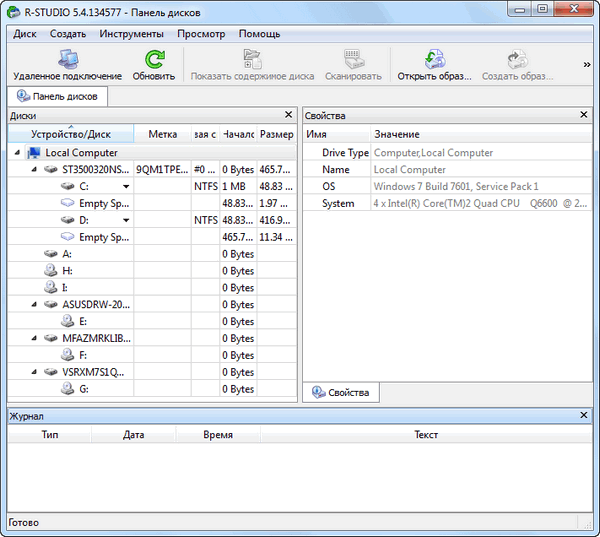Select drive E: in the device list

83,322
